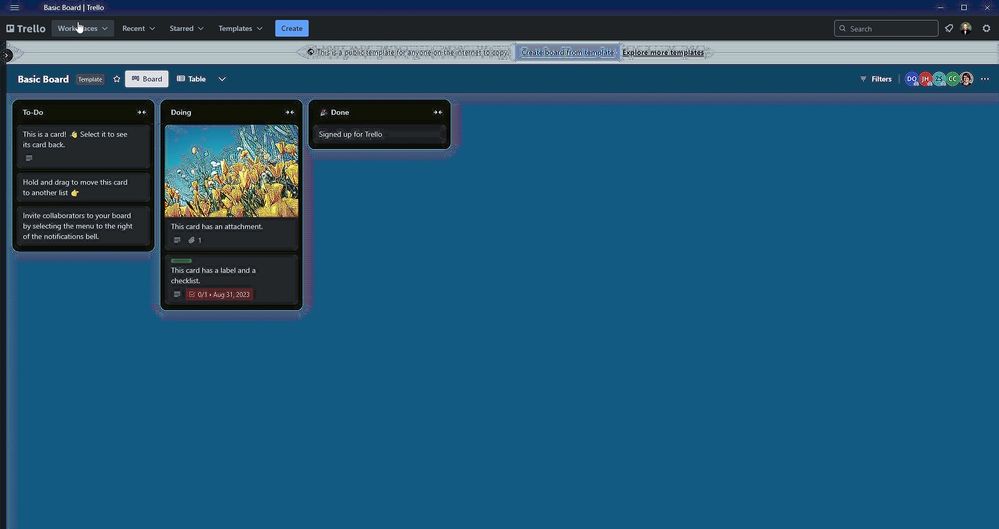Screen dimensions: 999x529
Task: Open 'This card has a label' card
Action: click(x=231, y=280)
